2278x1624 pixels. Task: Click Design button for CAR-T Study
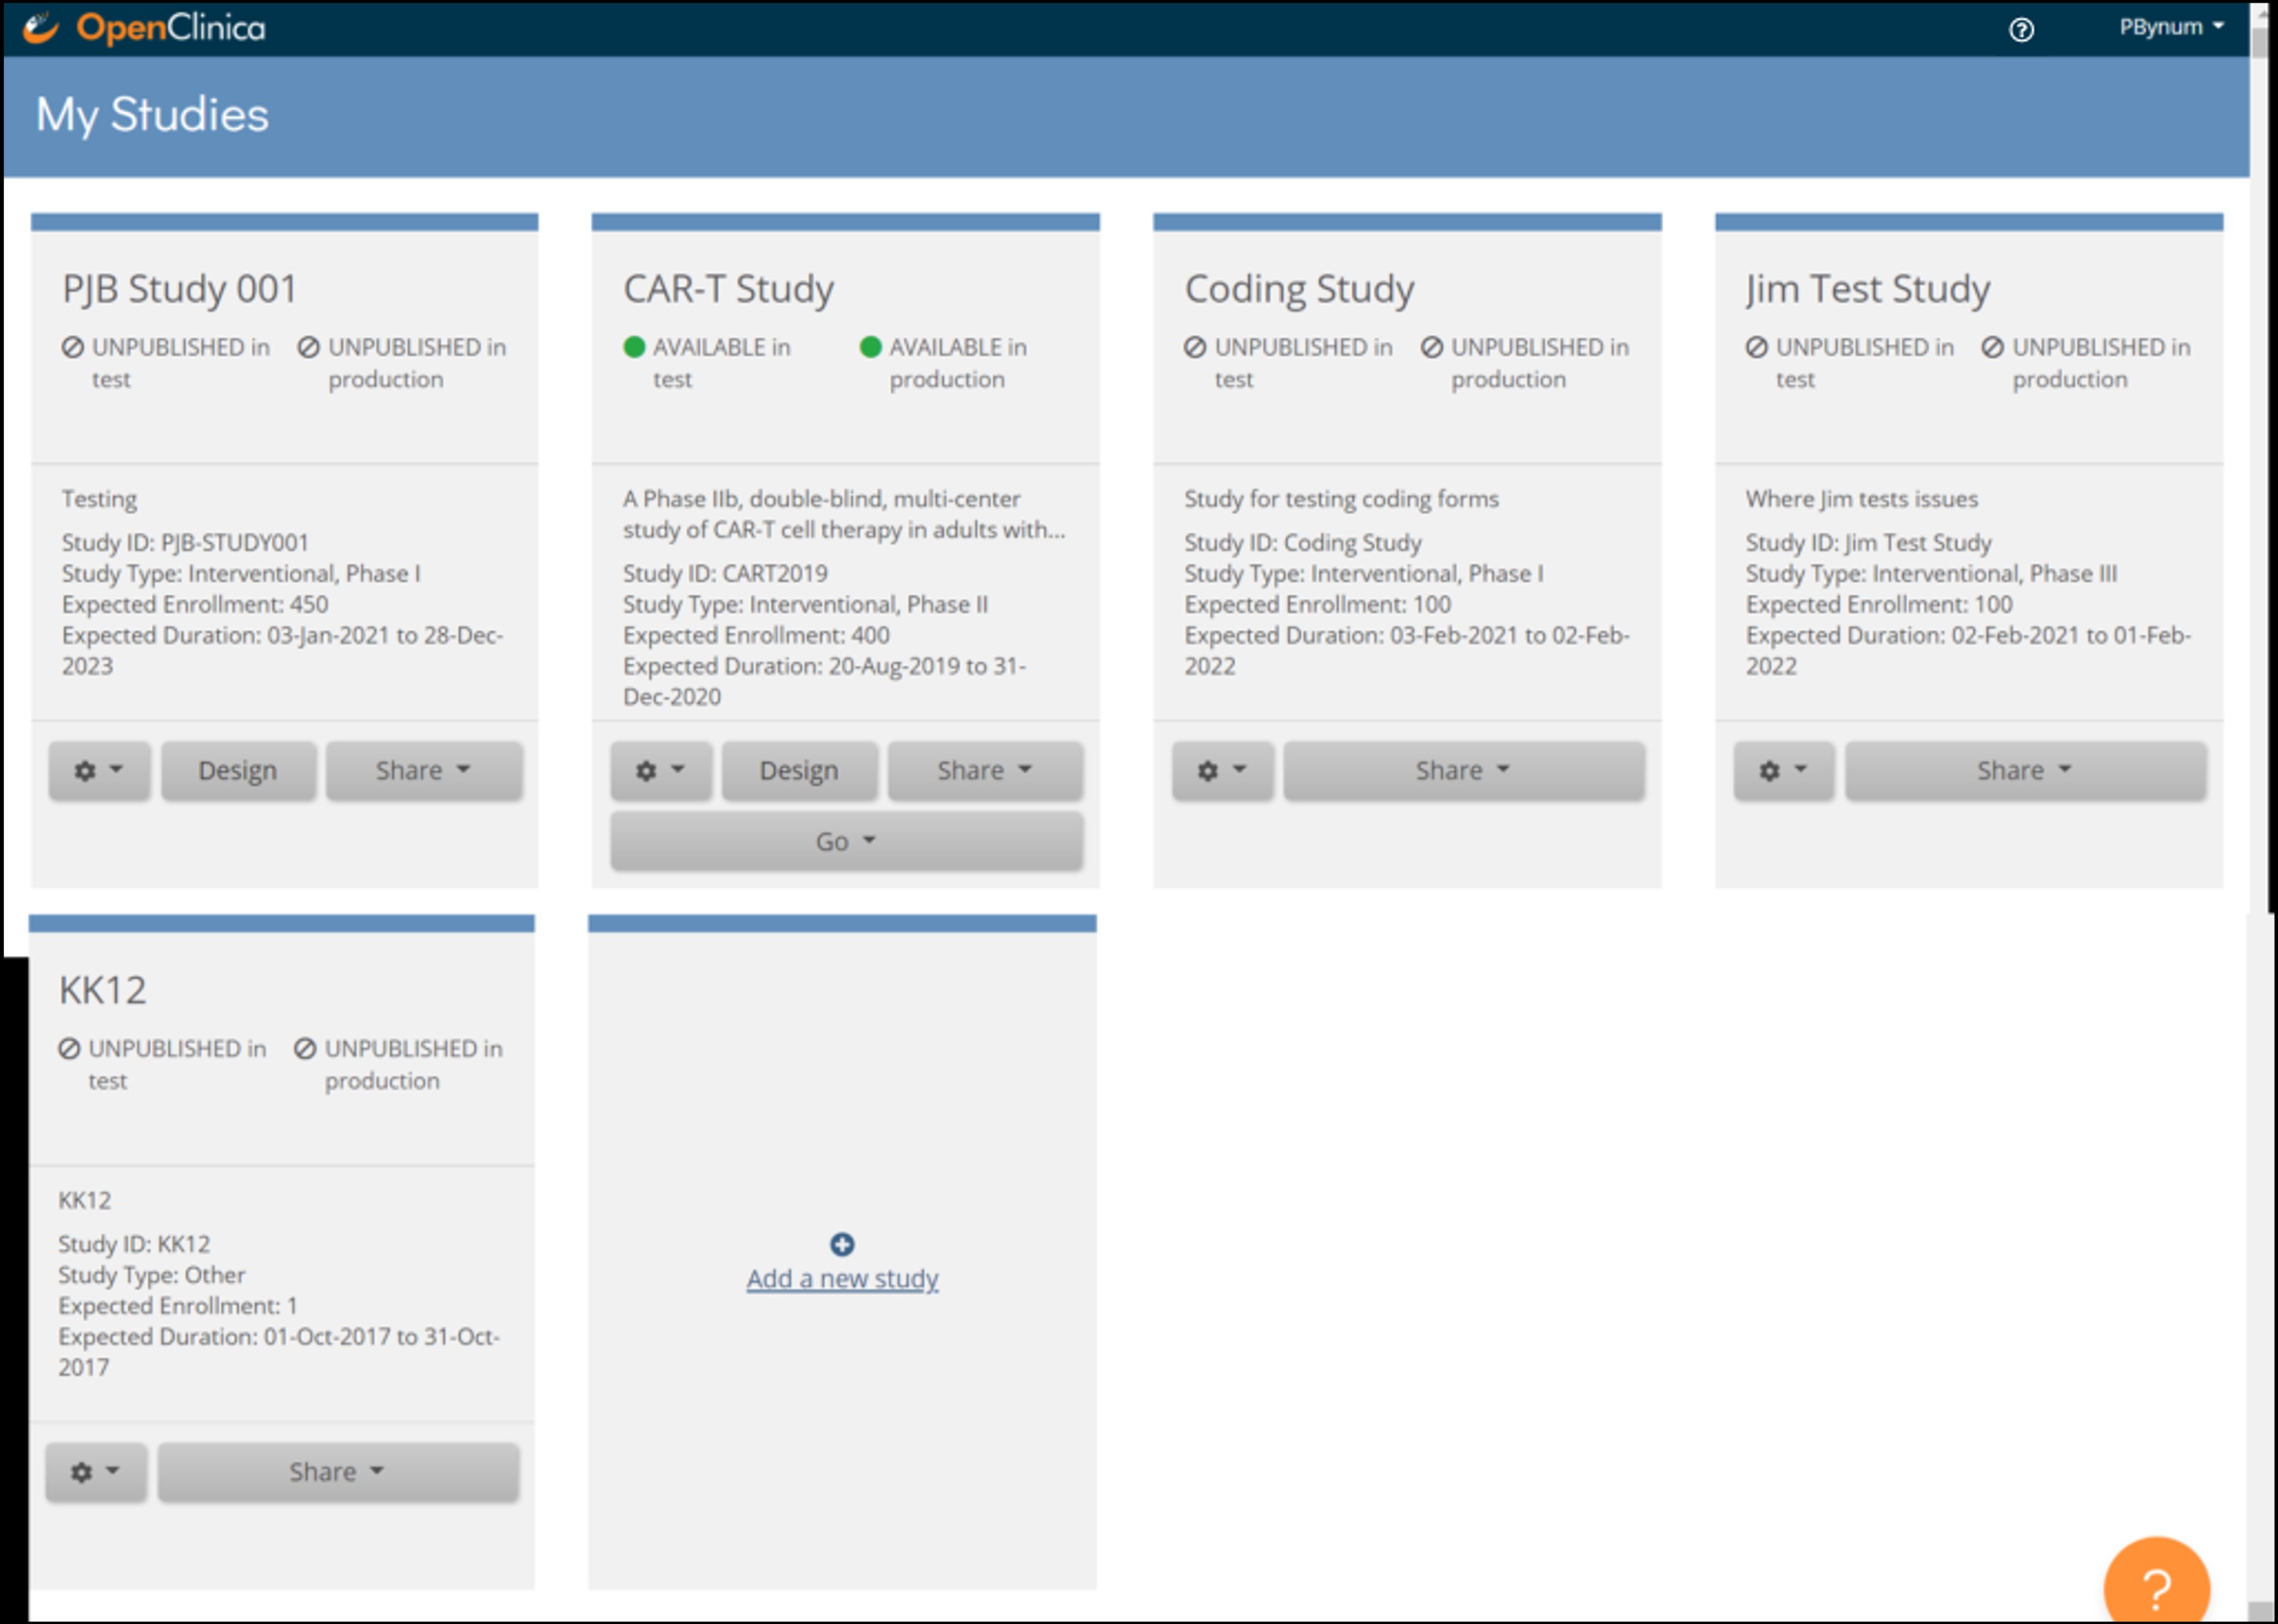(x=799, y=771)
